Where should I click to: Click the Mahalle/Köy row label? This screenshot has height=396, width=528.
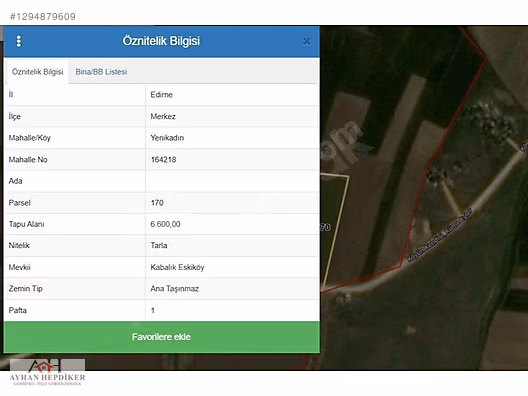coord(30,138)
